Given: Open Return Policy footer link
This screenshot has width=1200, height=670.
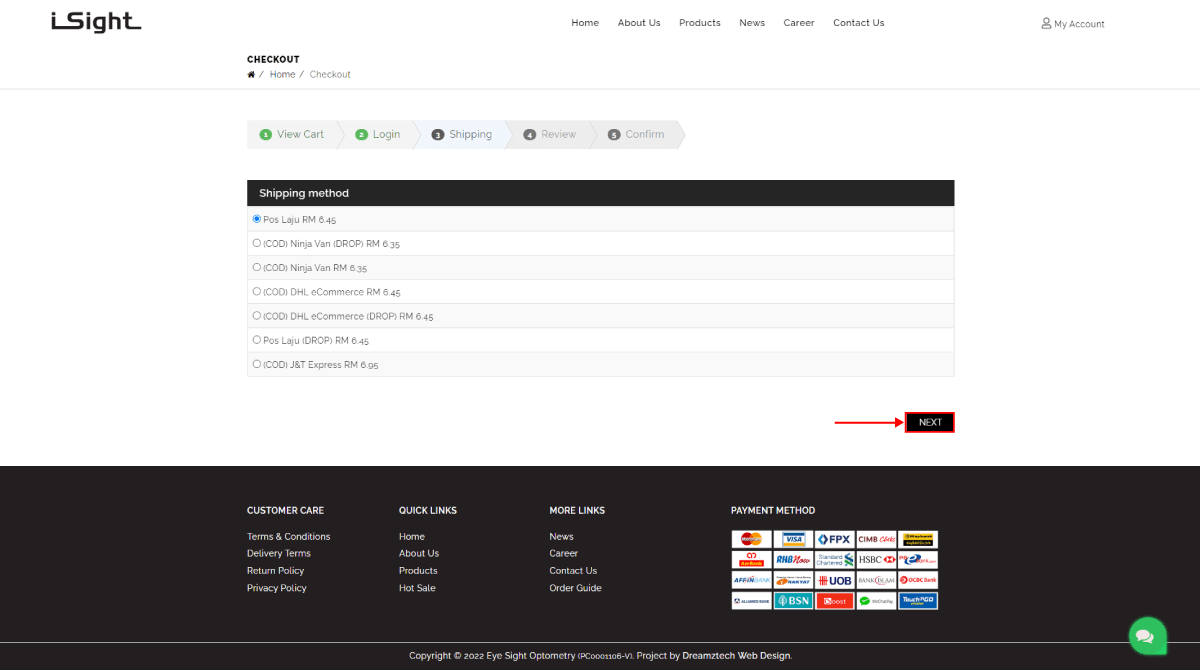Looking at the screenshot, I should (275, 571).
